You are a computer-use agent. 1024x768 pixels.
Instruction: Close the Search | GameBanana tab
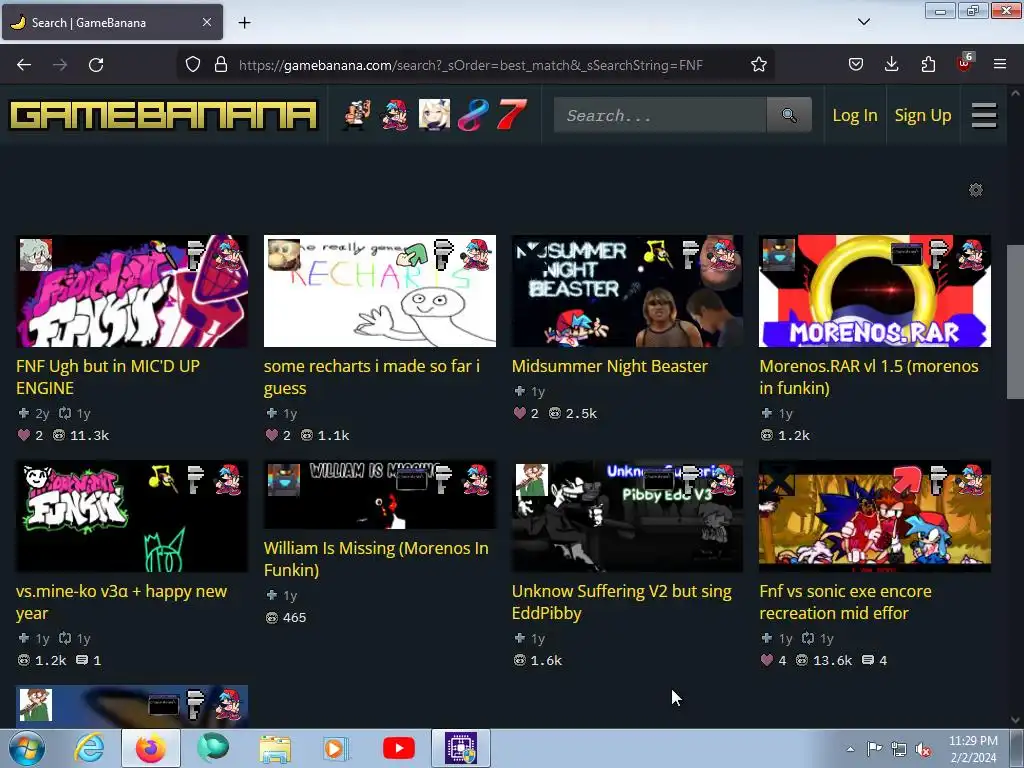[206, 22]
